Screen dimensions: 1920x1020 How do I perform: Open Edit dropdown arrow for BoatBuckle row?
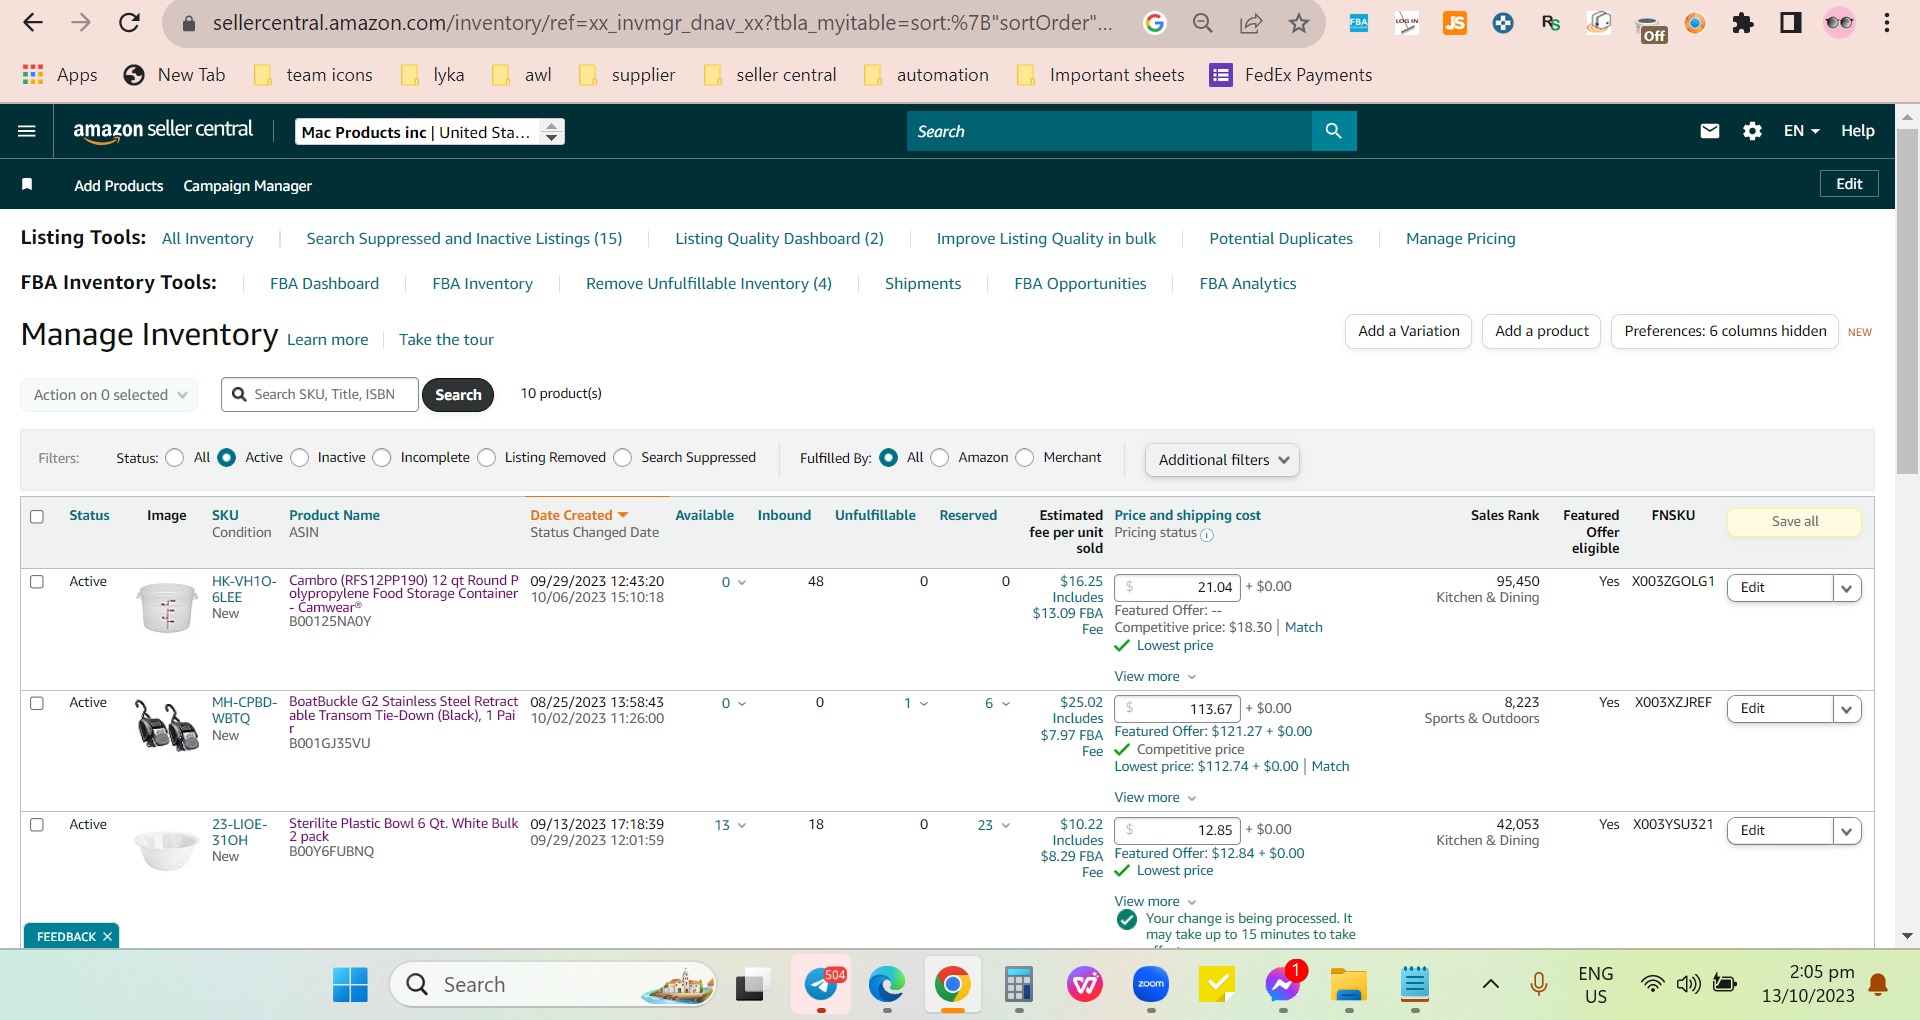click(x=1847, y=709)
